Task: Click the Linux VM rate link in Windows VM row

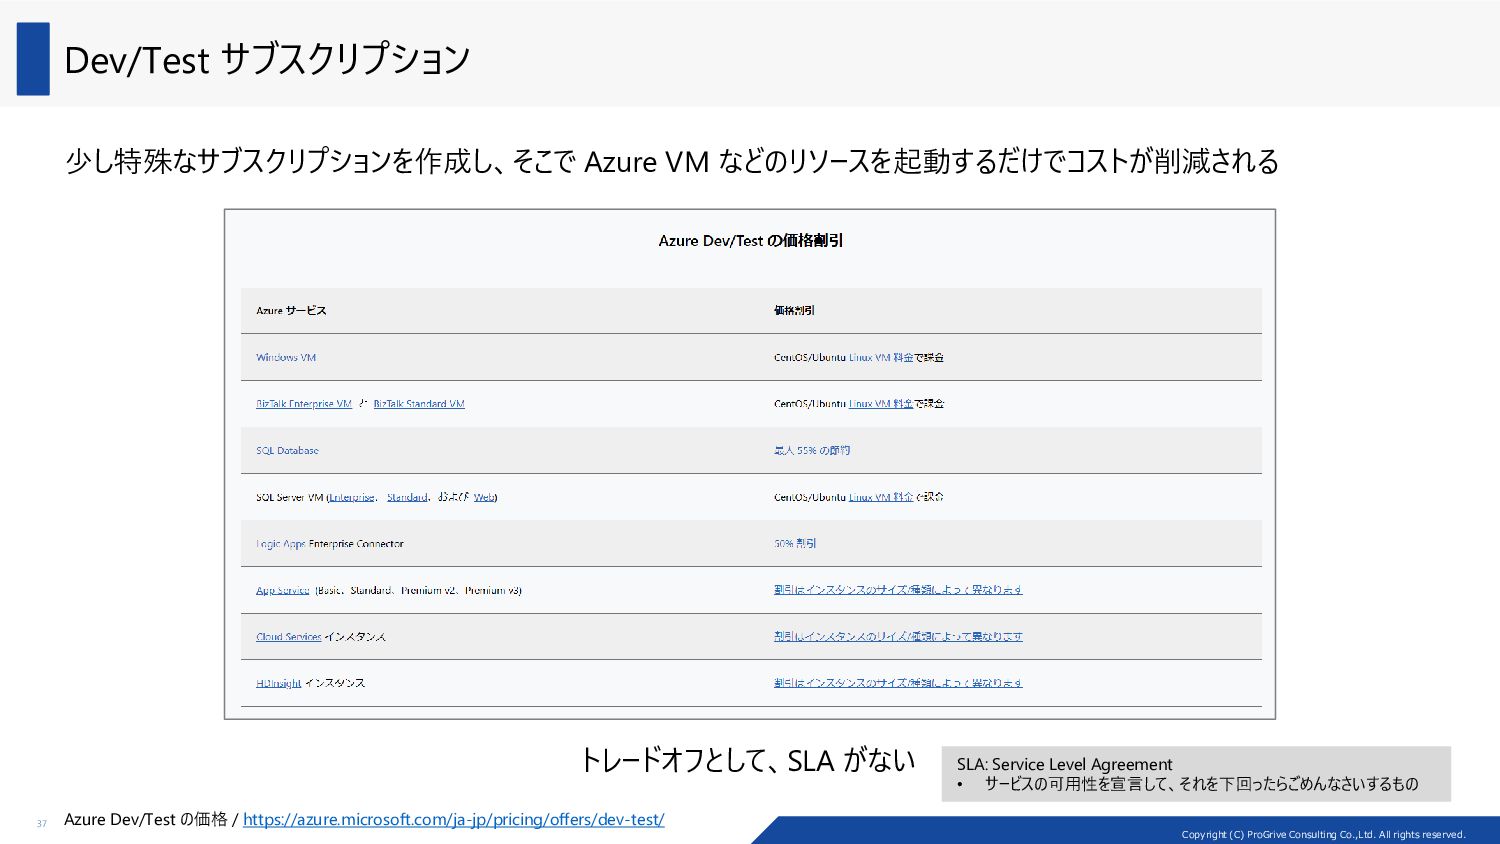Action: [x=881, y=357]
